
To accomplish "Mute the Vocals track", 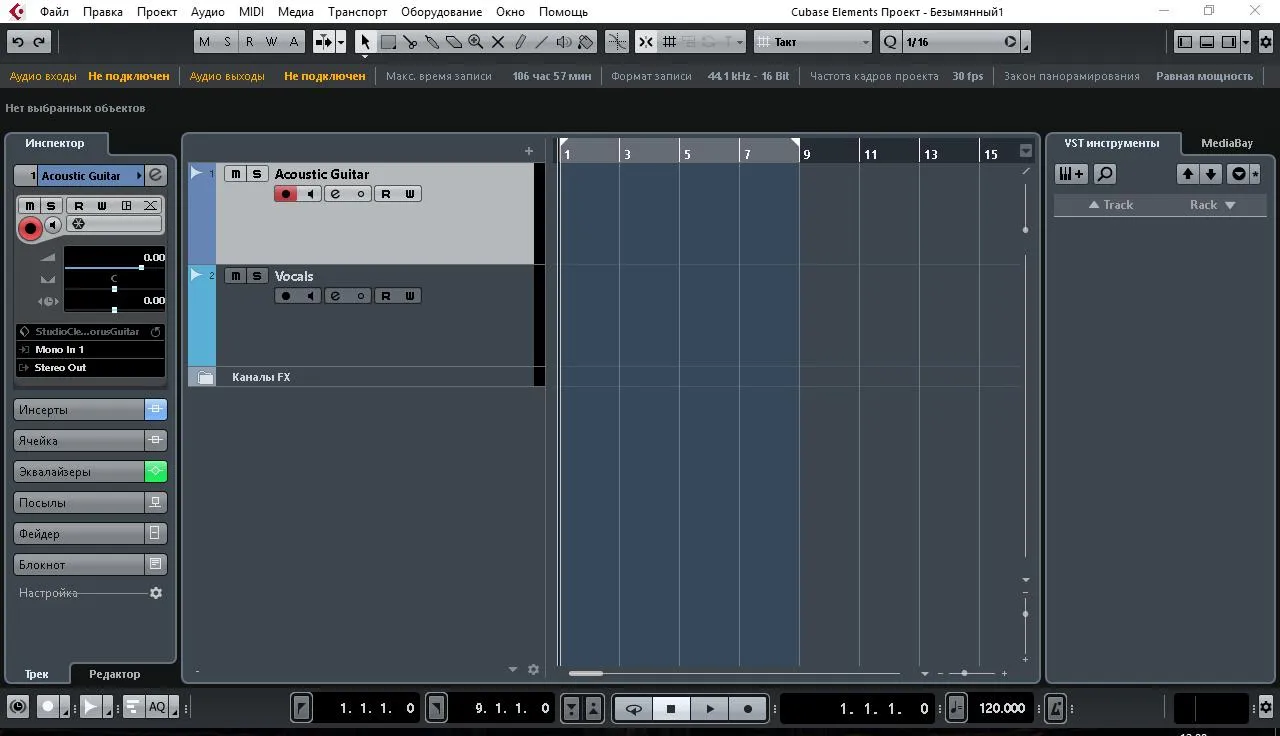I will coord(235,276).
